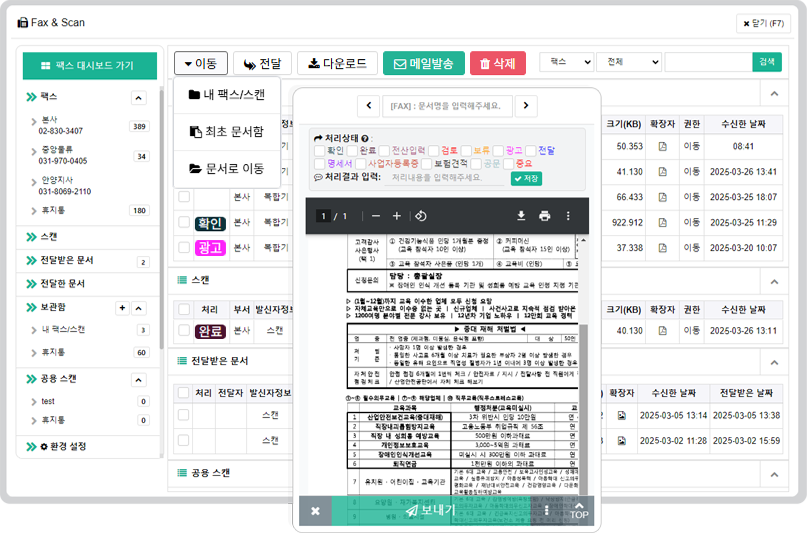Open the PDF viewer more options menu
The width and height of the screenshot is (807, 533).
tap(568, 216)
